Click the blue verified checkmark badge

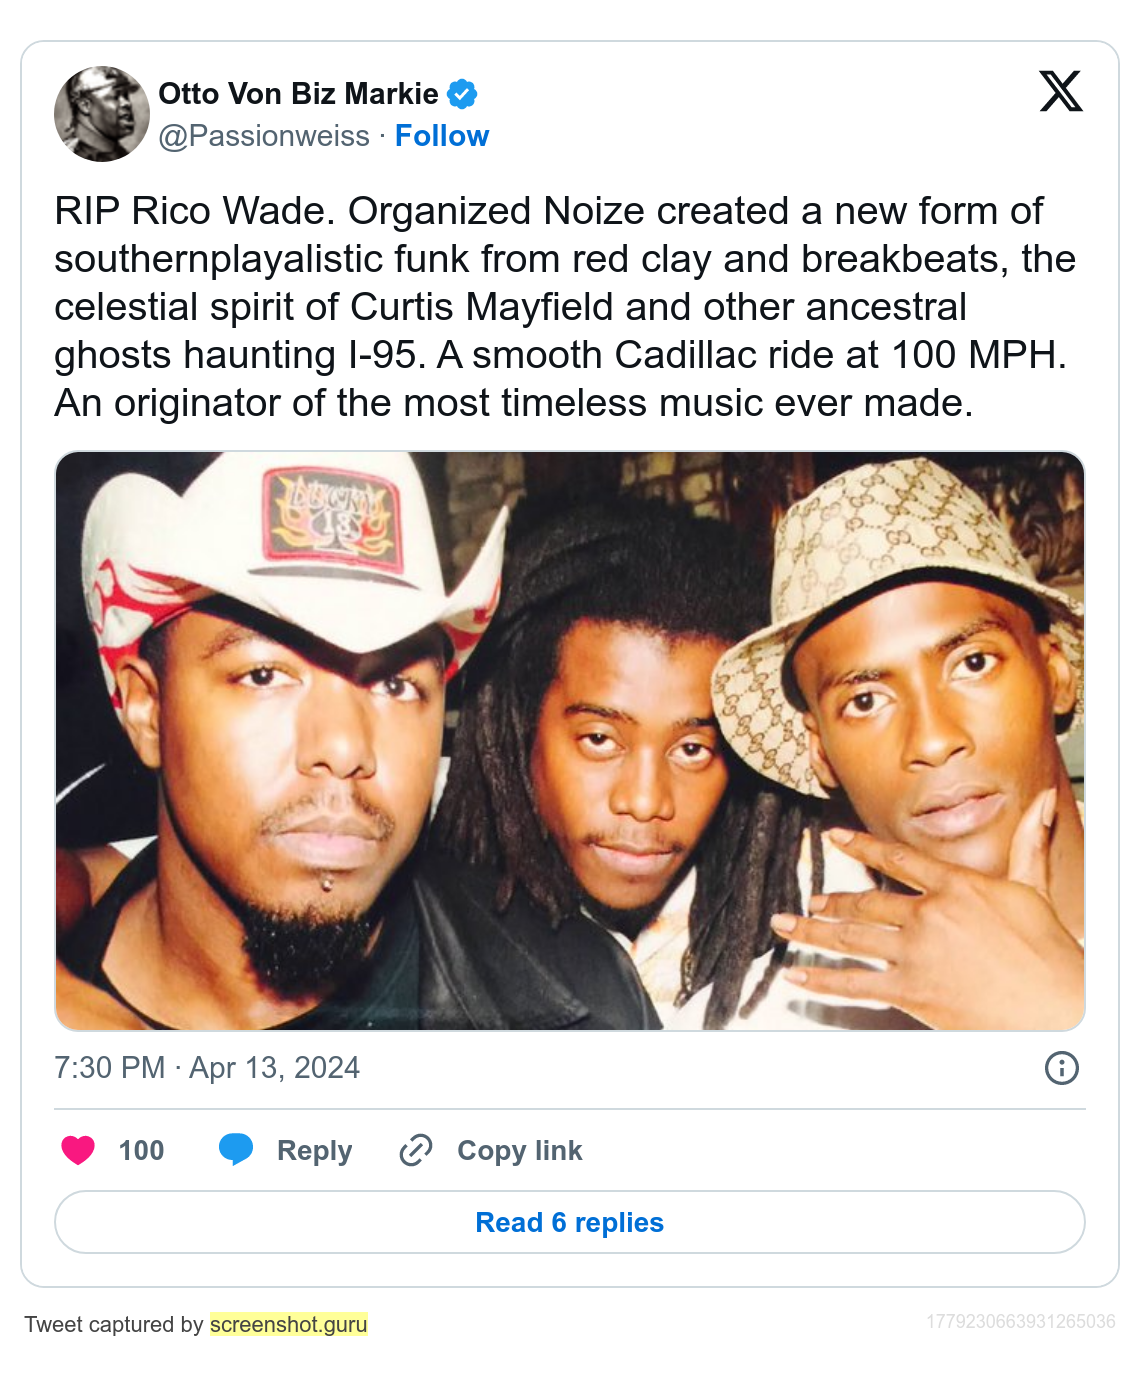tap(462, 94)
